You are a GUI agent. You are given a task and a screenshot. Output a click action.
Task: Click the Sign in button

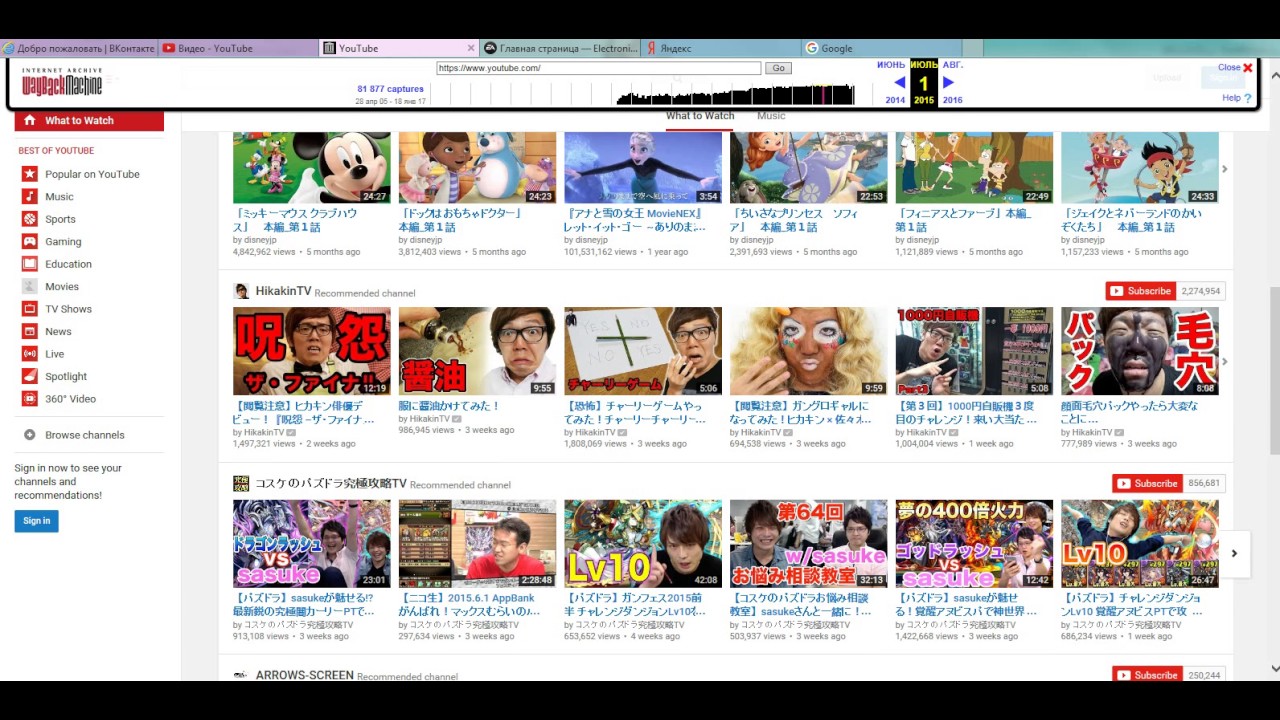coord(36,521)
